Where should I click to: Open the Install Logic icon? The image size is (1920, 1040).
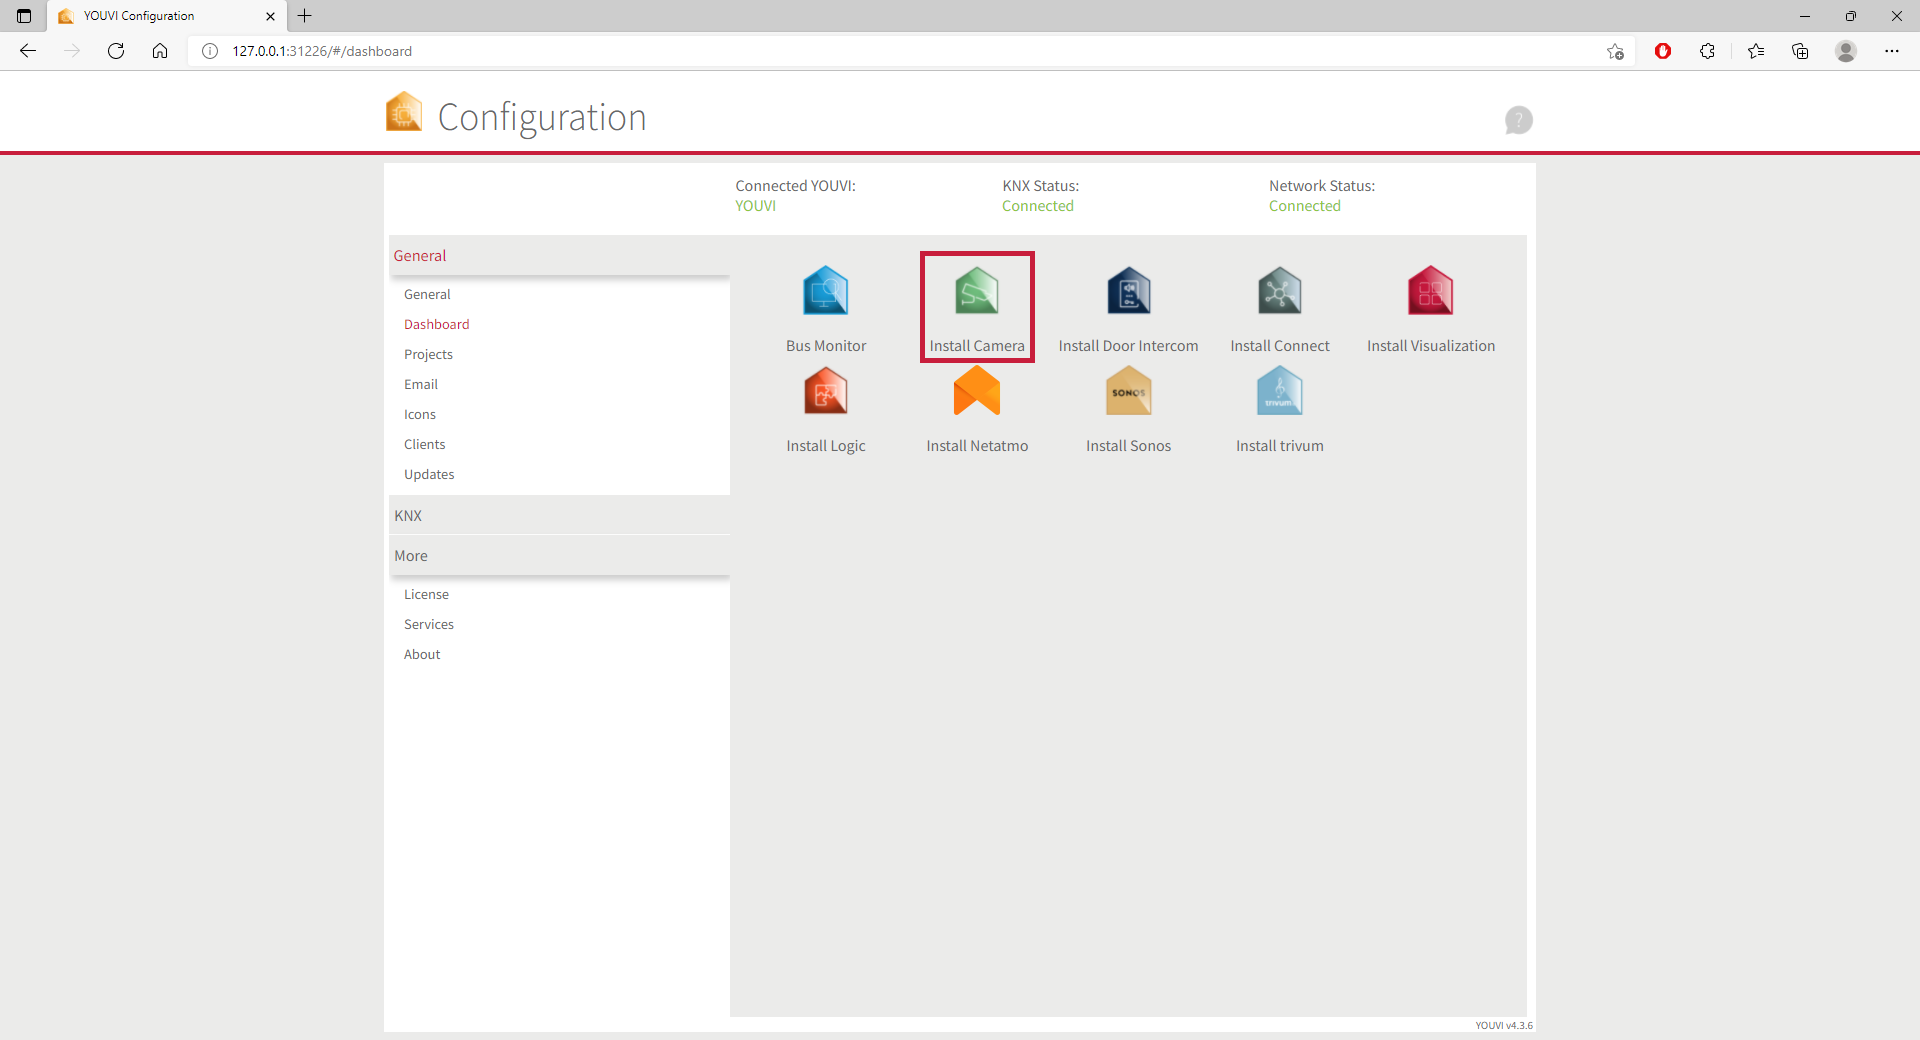[825, 392]
